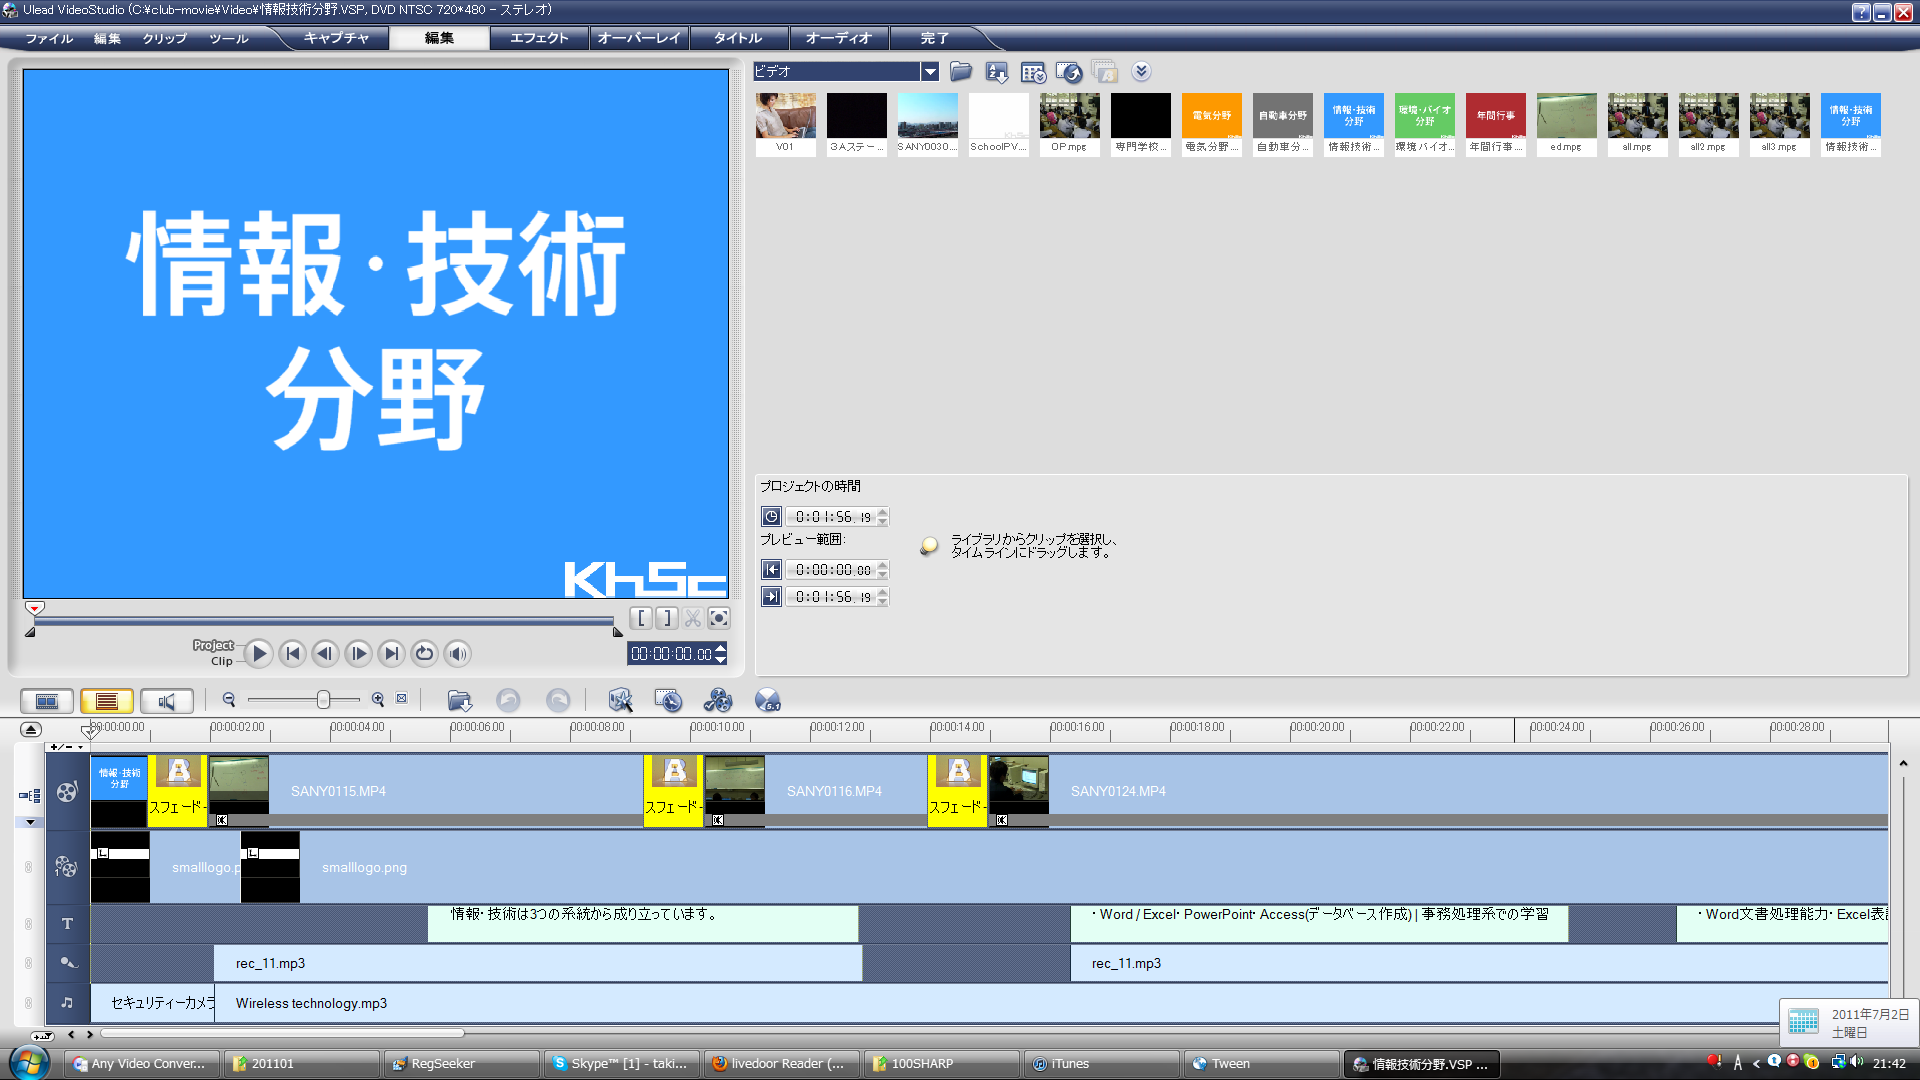Switch to the キャプチャ step tab

tap(336, 38)
